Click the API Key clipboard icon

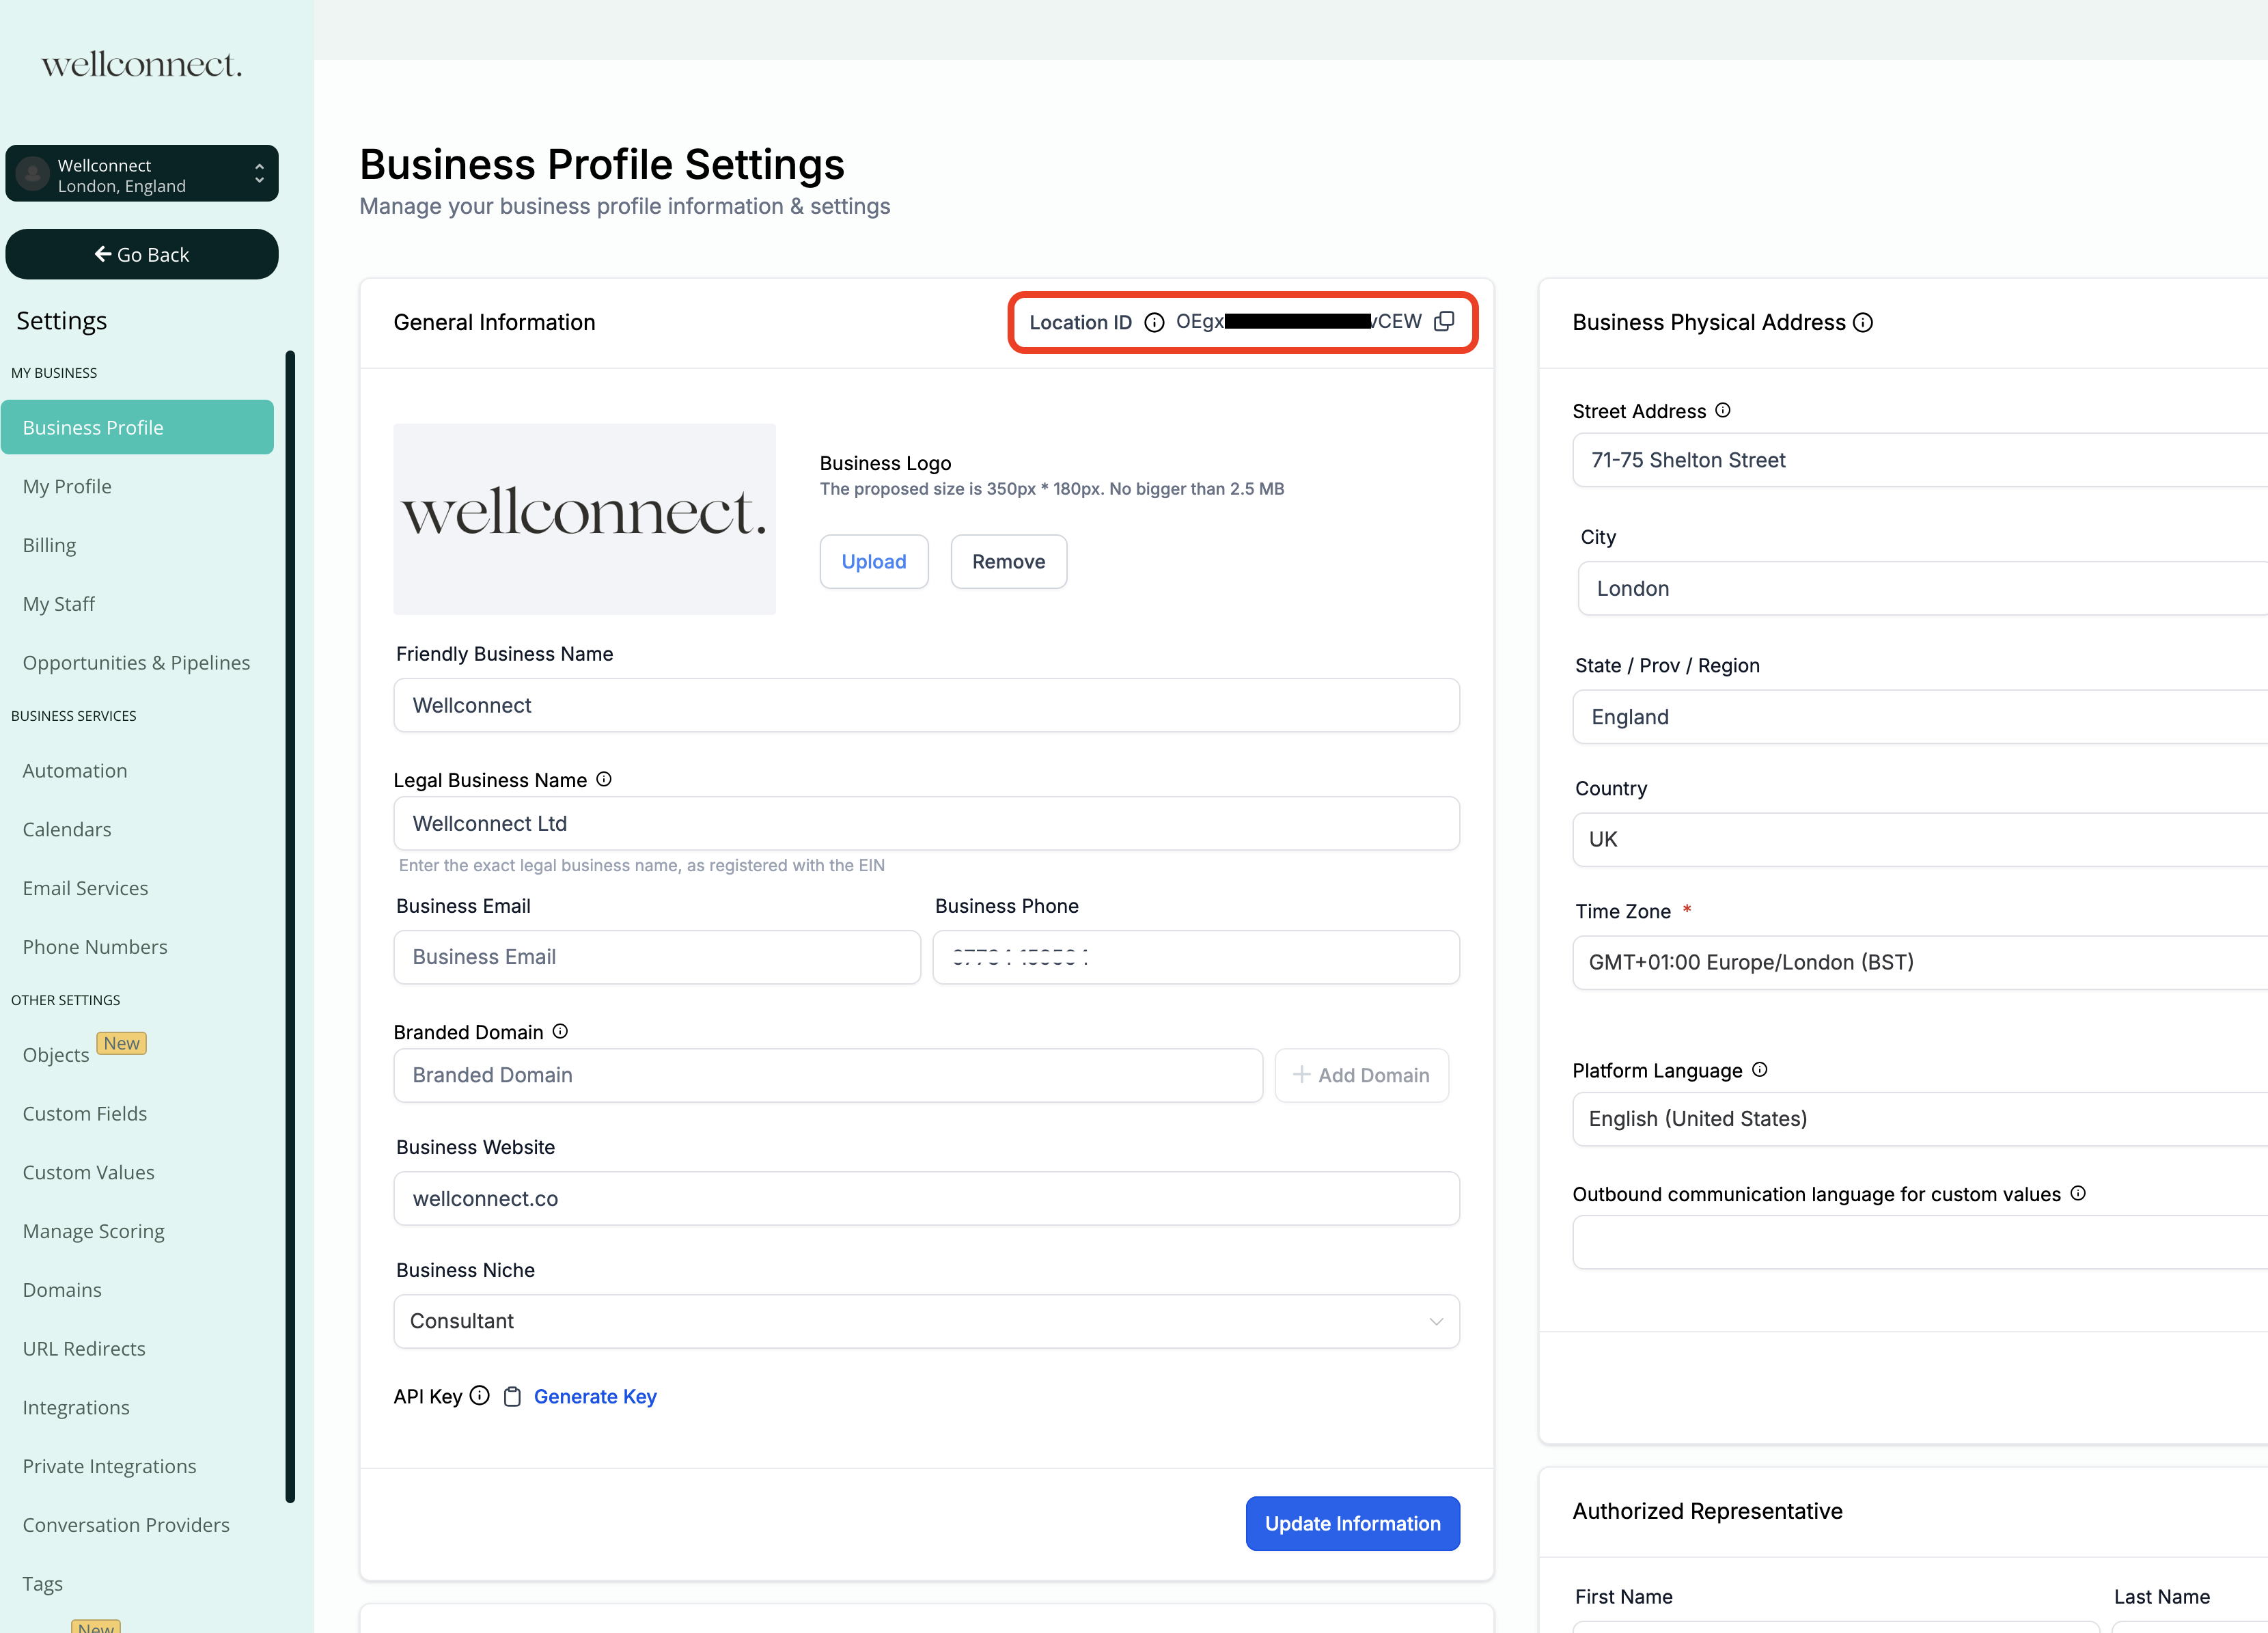[512, 1396]
